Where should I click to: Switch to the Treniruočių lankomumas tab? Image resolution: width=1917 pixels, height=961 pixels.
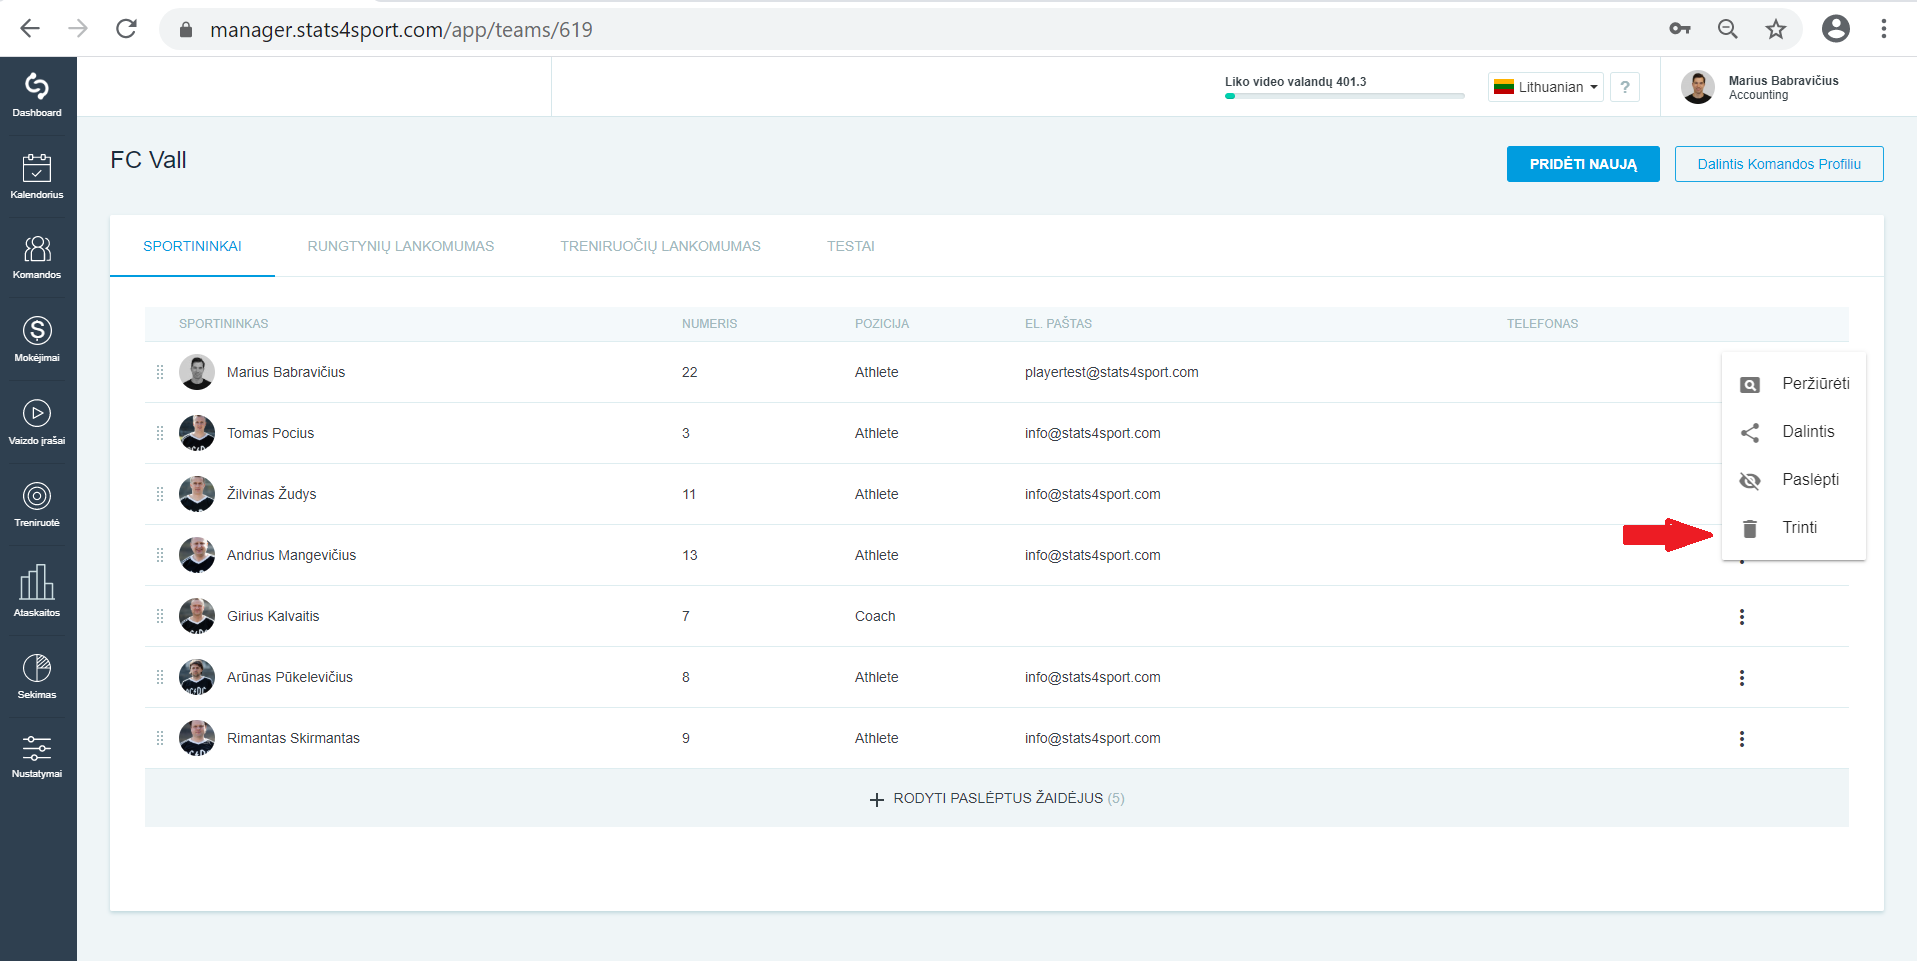660,246
